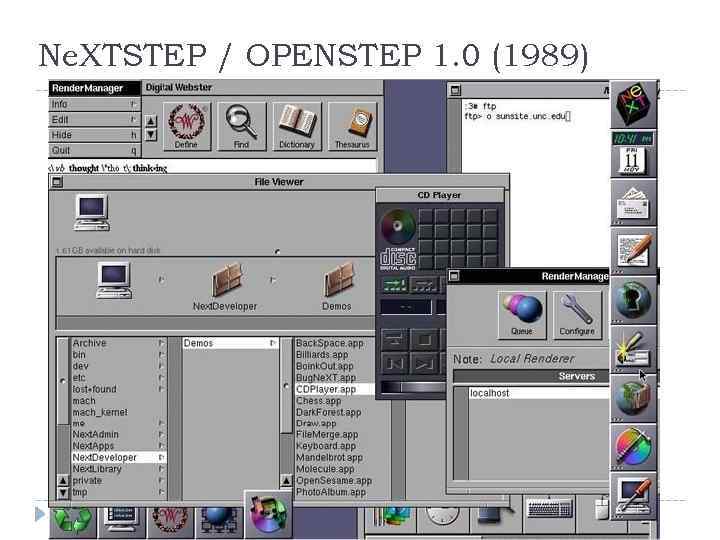Click the Configure wrench icon
Image resolution: width=720 pixels, height=540 pixels.
pos(577,315)
